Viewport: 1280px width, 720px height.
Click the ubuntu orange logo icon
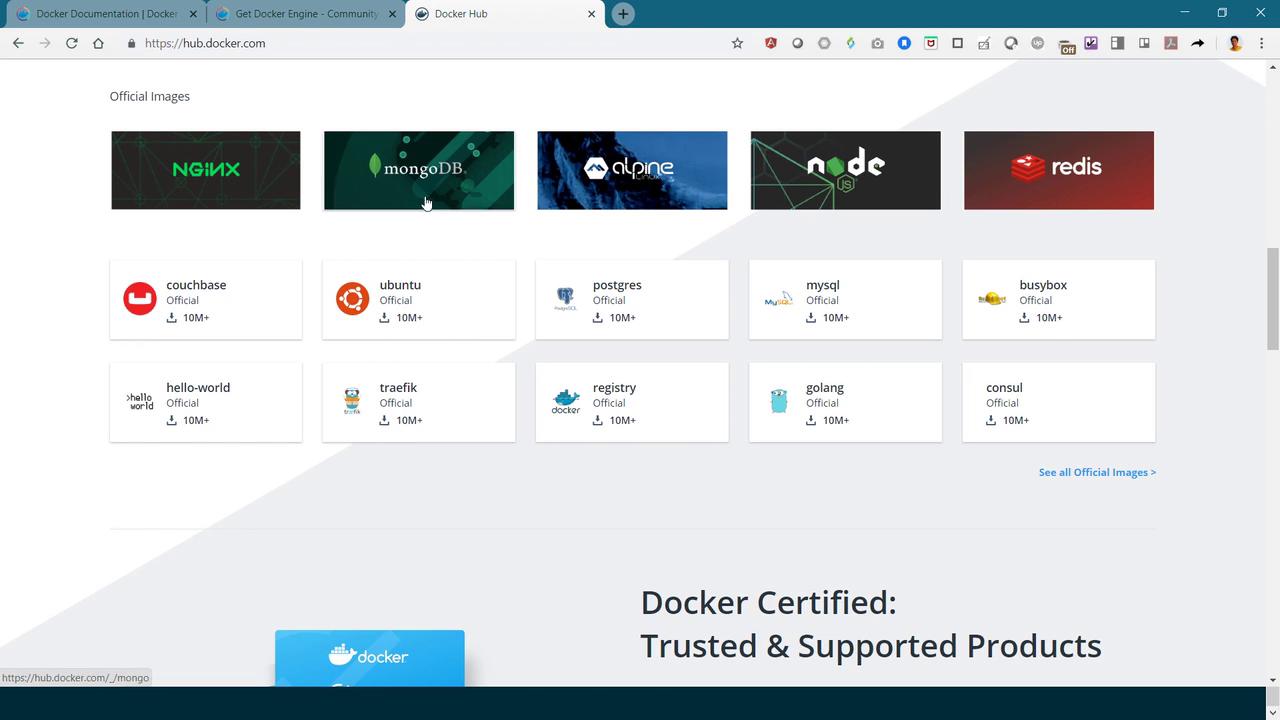[x=353, y=299]
